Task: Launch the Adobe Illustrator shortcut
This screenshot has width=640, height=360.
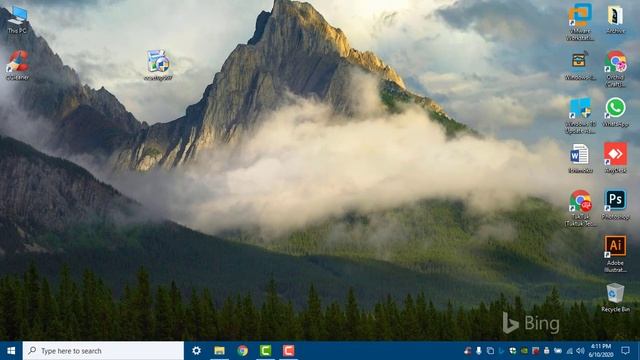Action: [615, 254]
